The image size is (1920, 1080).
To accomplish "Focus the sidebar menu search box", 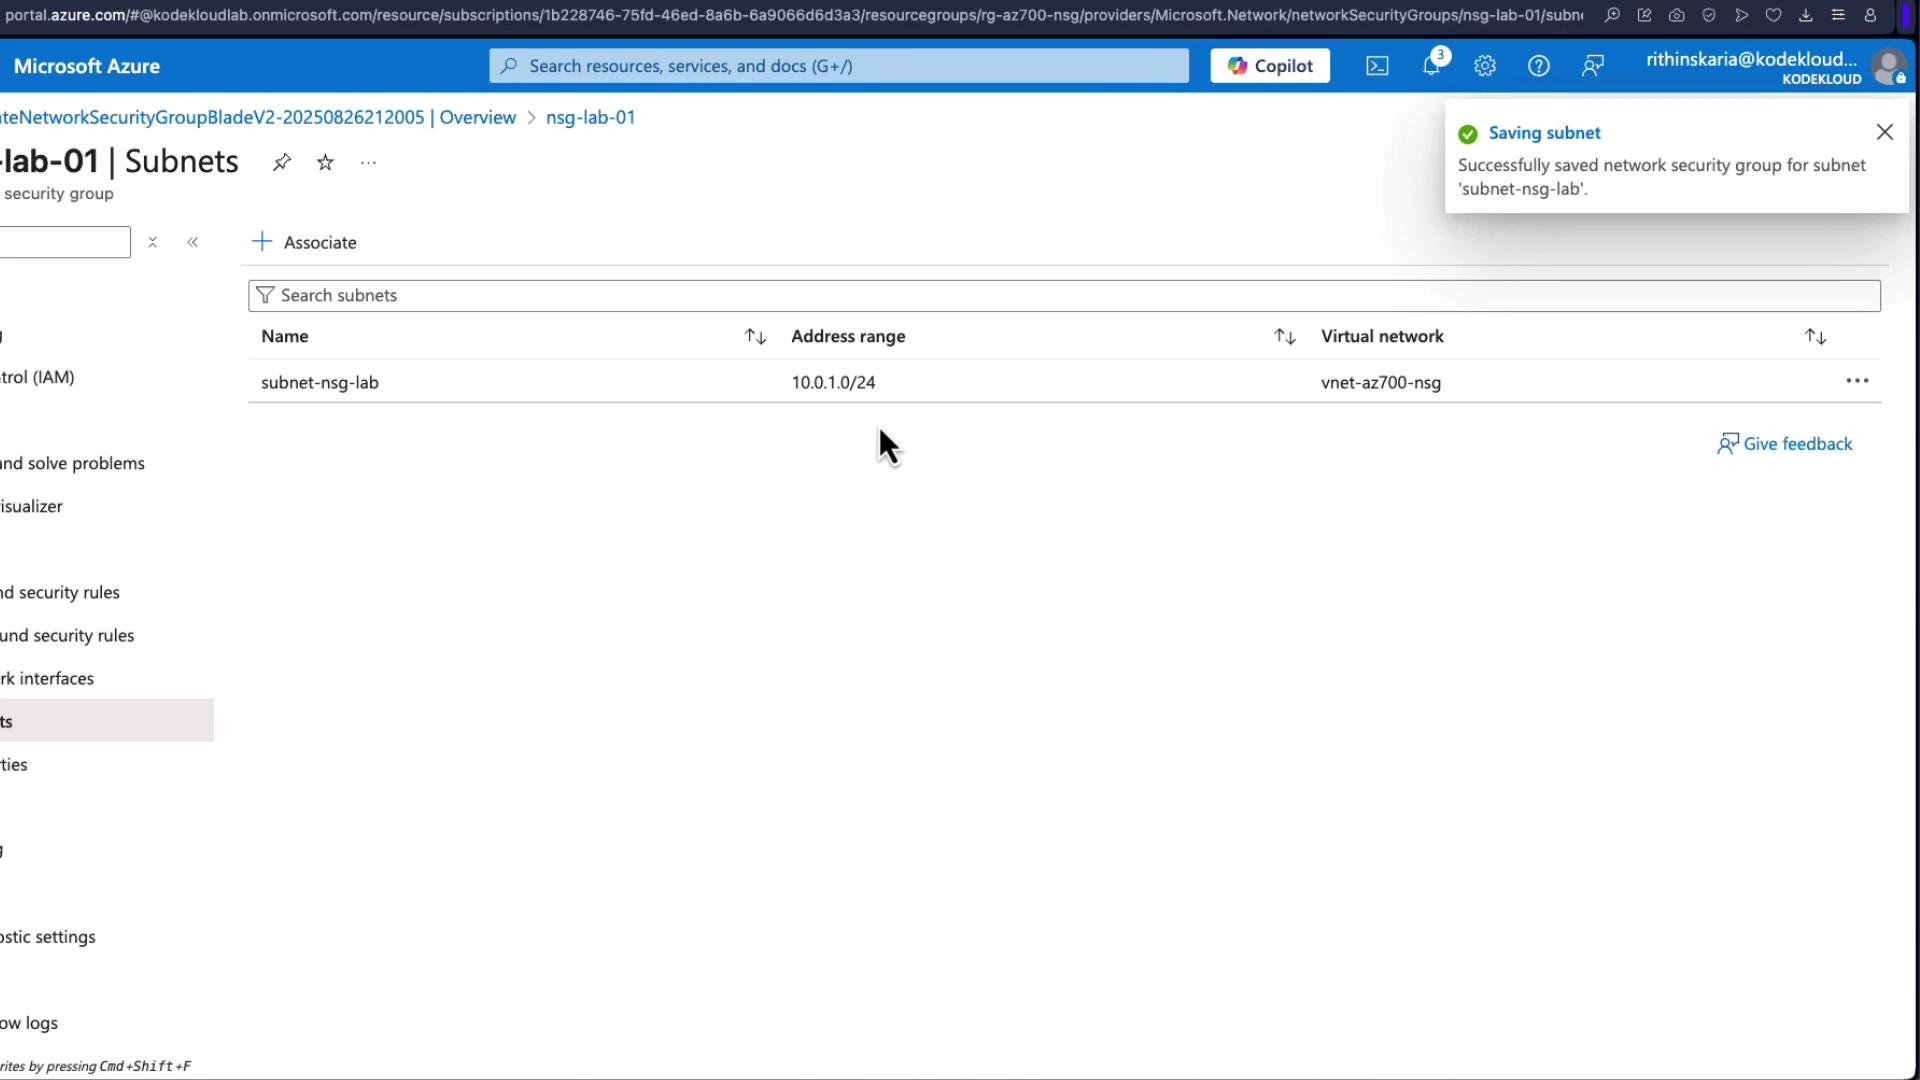I will [x=65, y=242].
